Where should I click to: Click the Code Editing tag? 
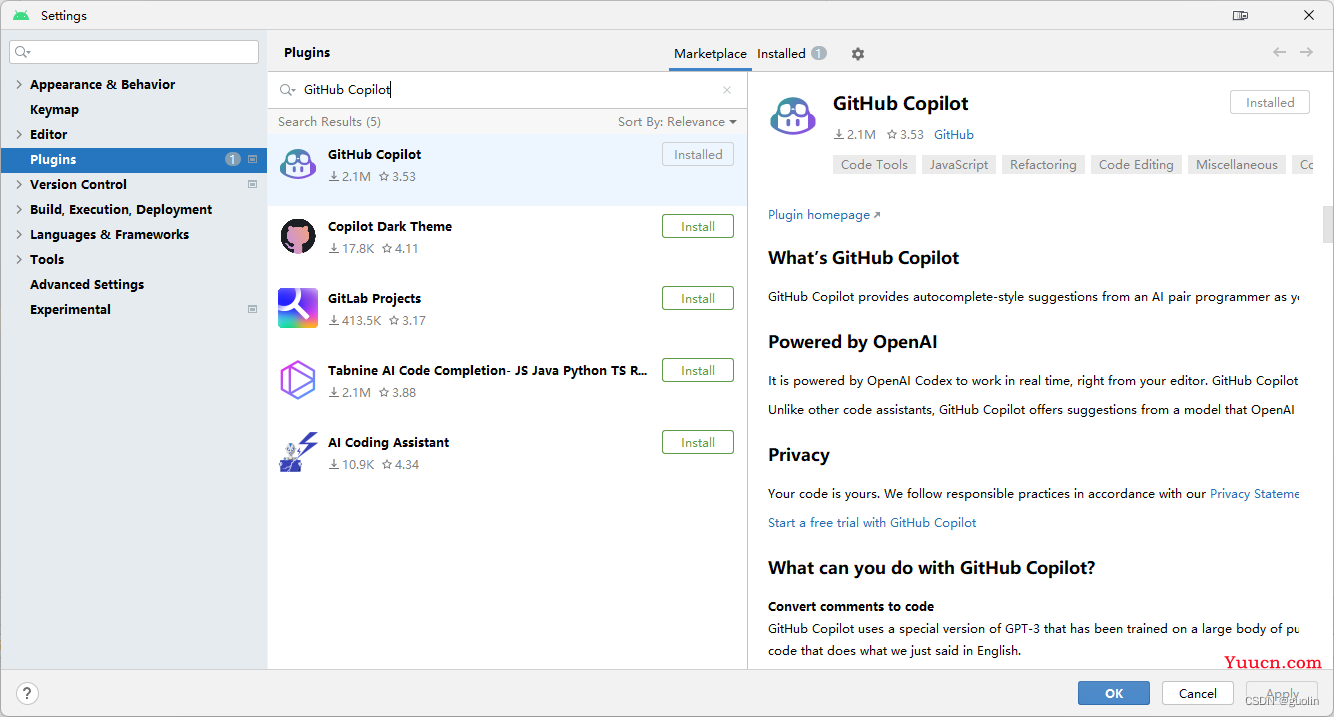[x=1136, y=165]
